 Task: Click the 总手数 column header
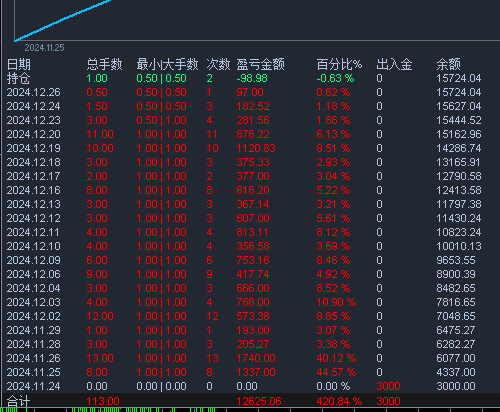click(x=104, y=64)
